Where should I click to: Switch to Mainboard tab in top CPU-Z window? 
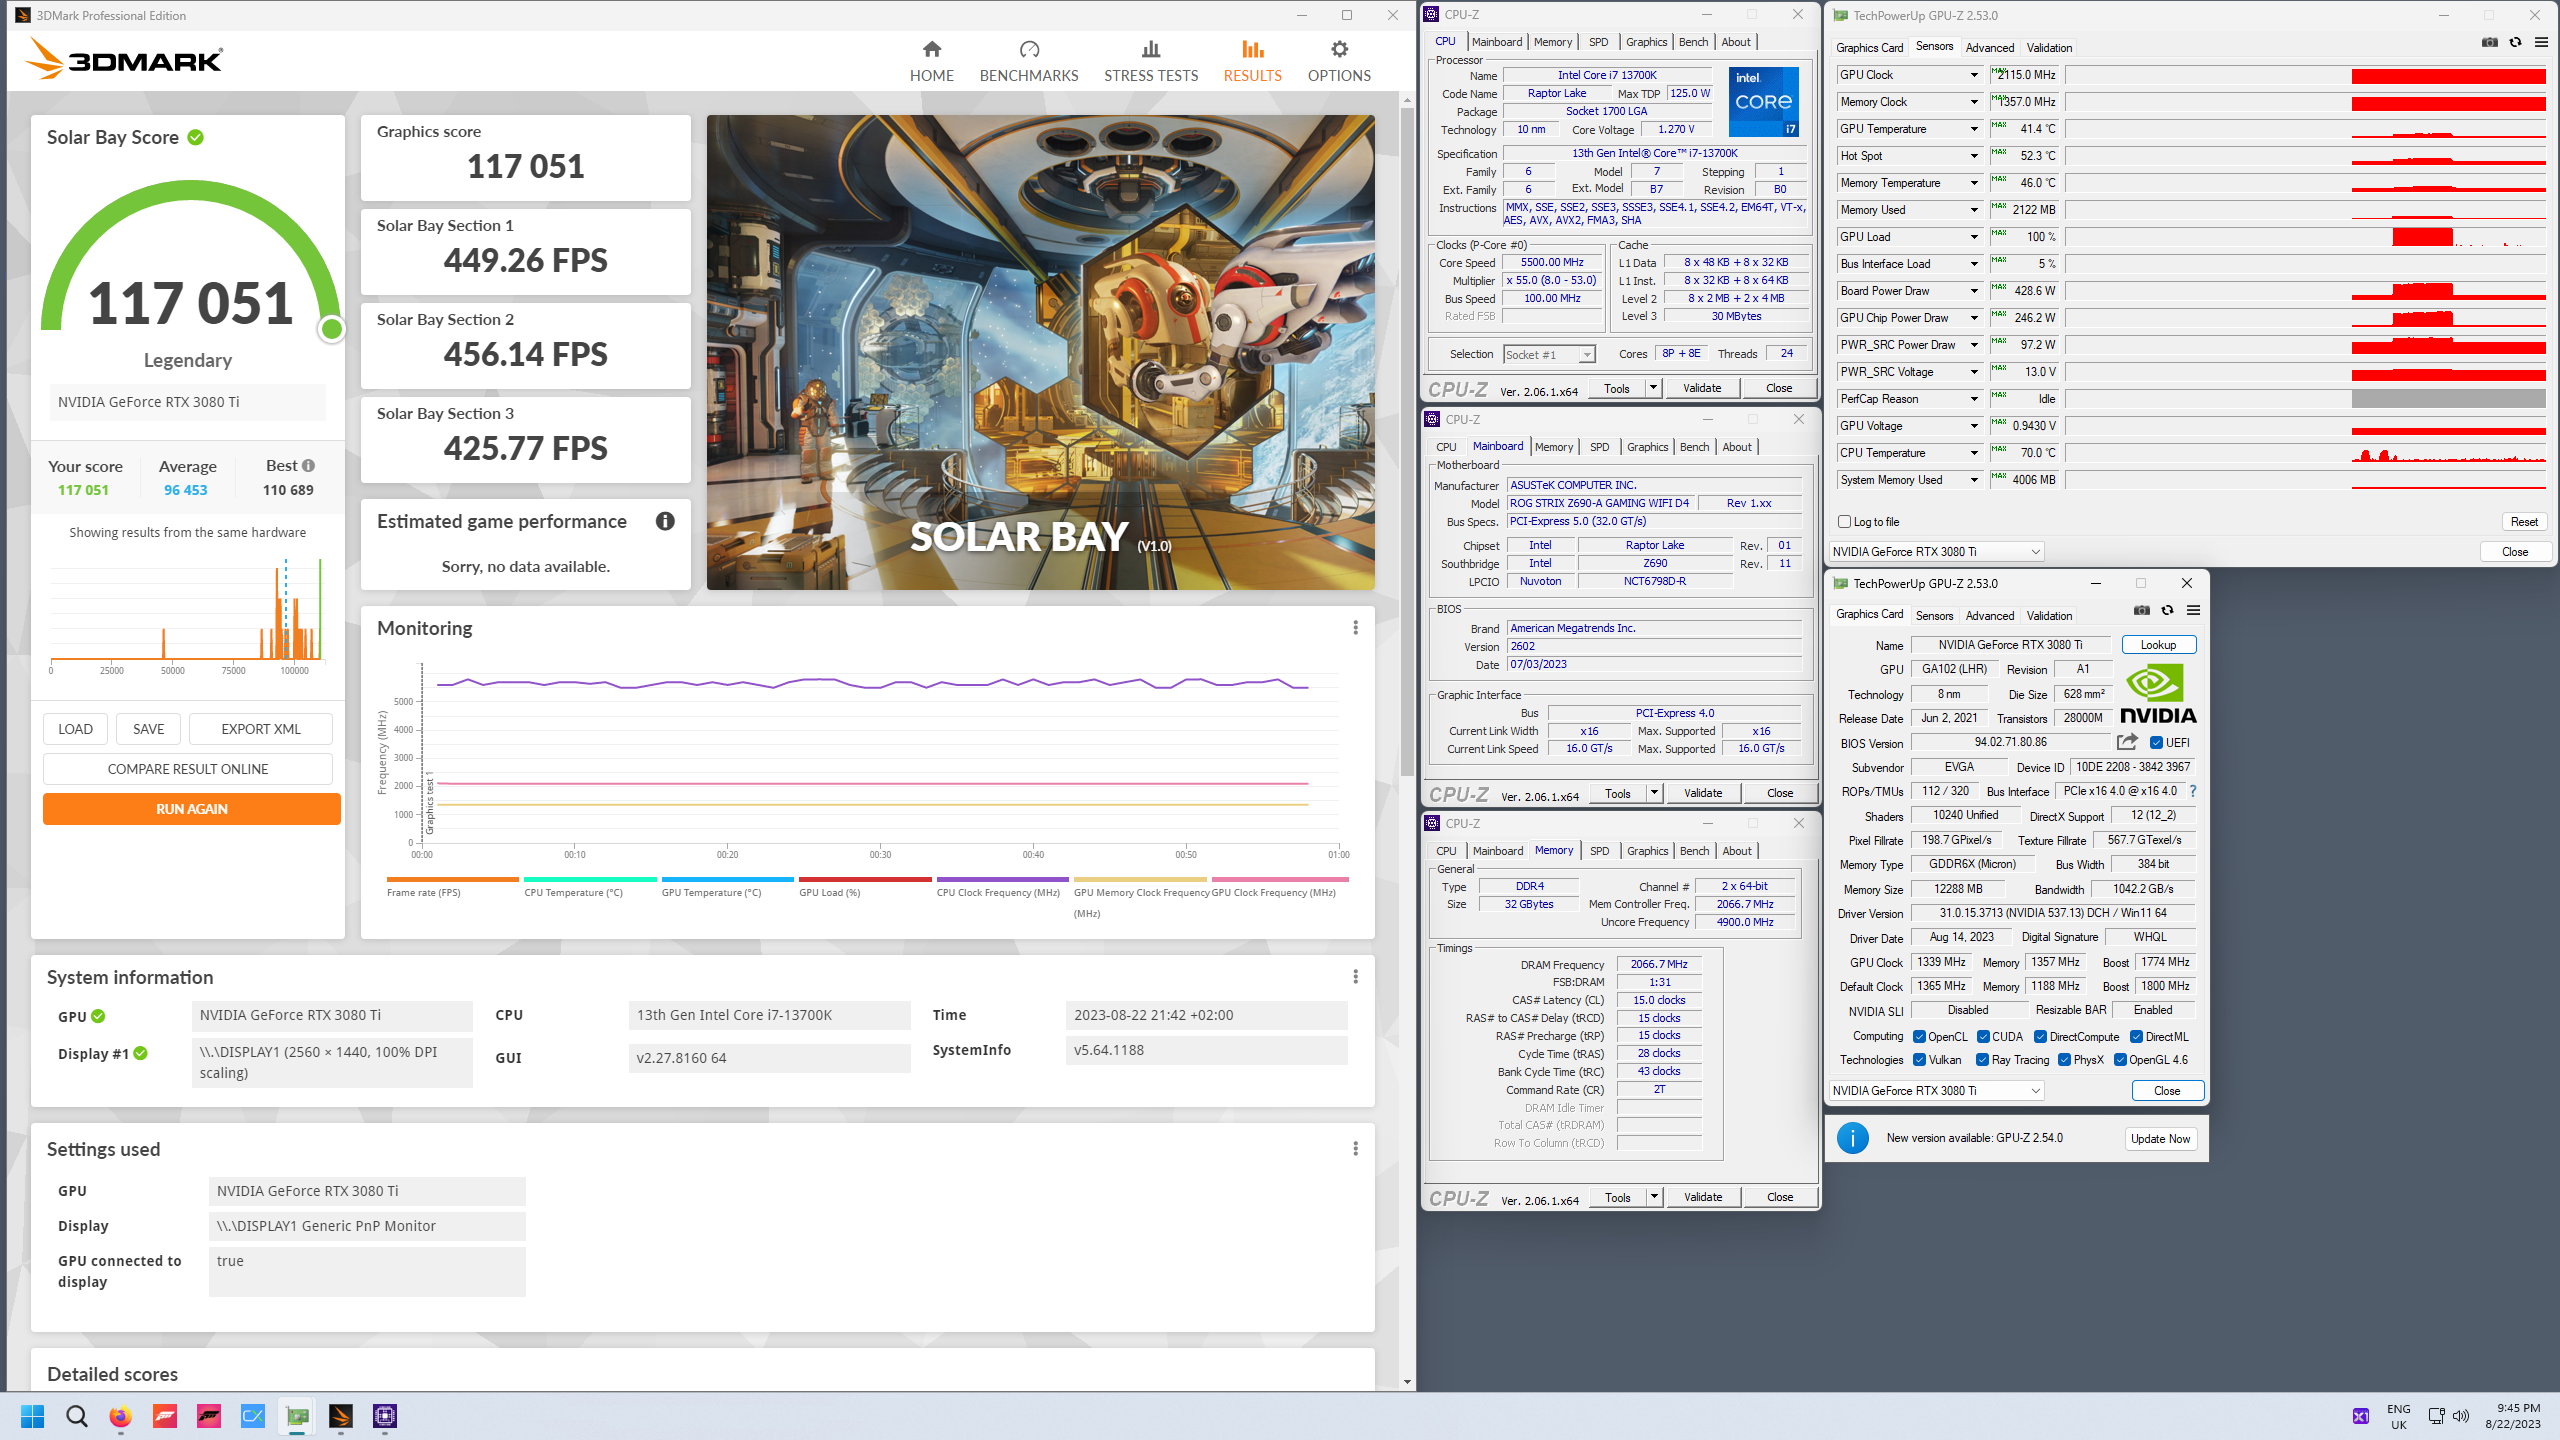pos(1497,42)
